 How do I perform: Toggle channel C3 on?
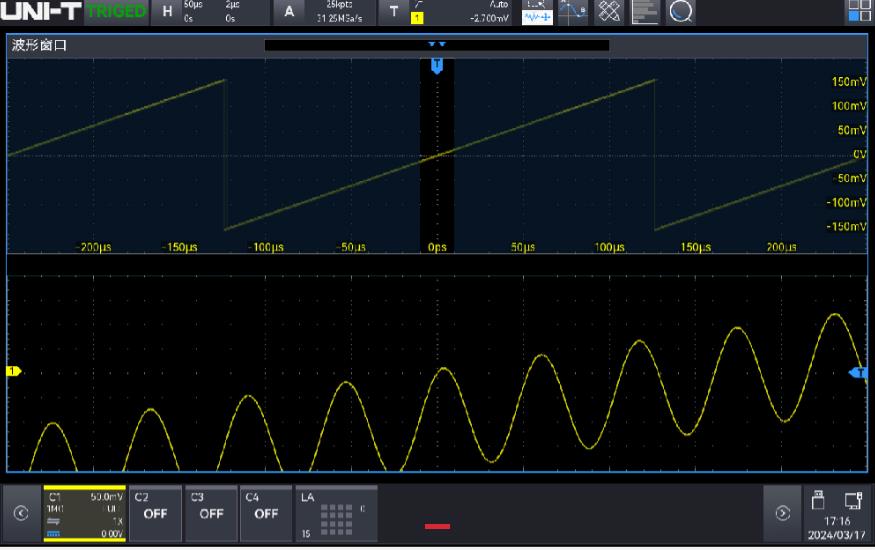[x=211, y=513]
